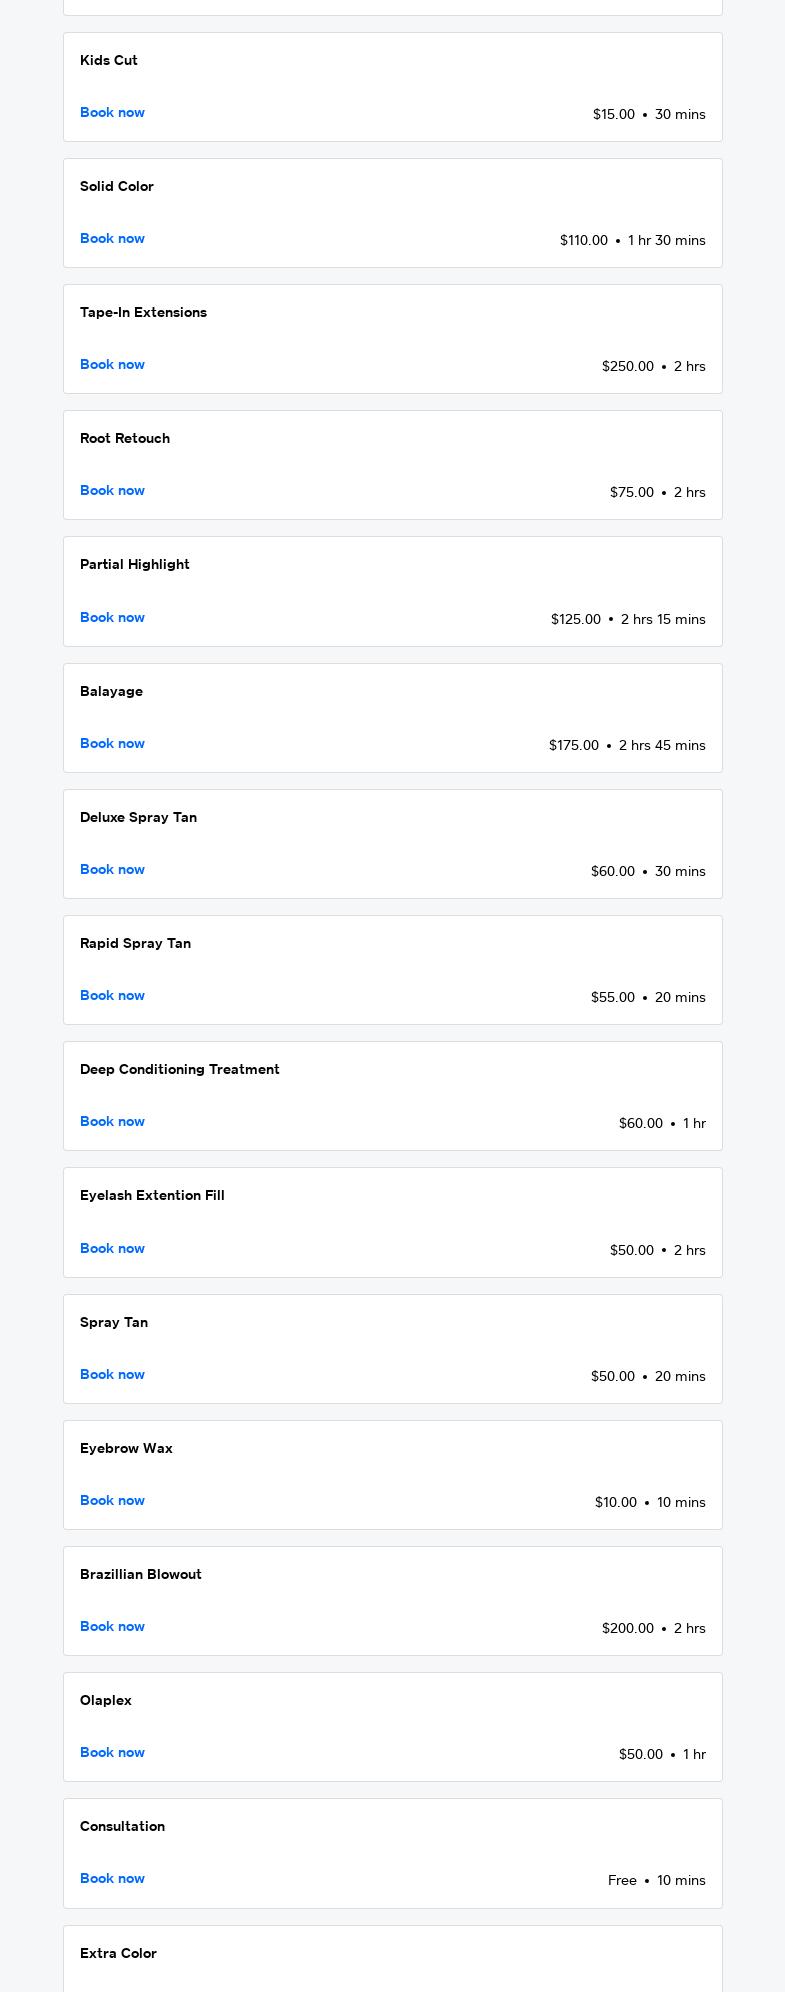Book Deep Conditioning Treatment
The width and height of the screenshot is (785, 1992).
[x=112, y=1122]
